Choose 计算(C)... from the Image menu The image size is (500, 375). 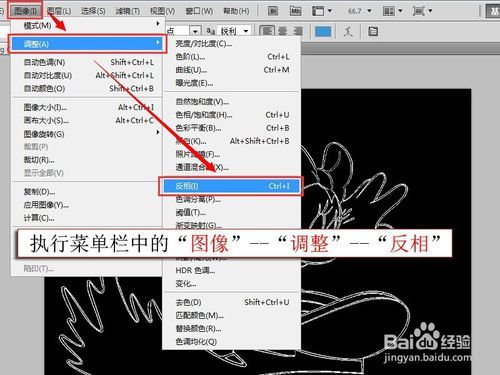point(87,218)
